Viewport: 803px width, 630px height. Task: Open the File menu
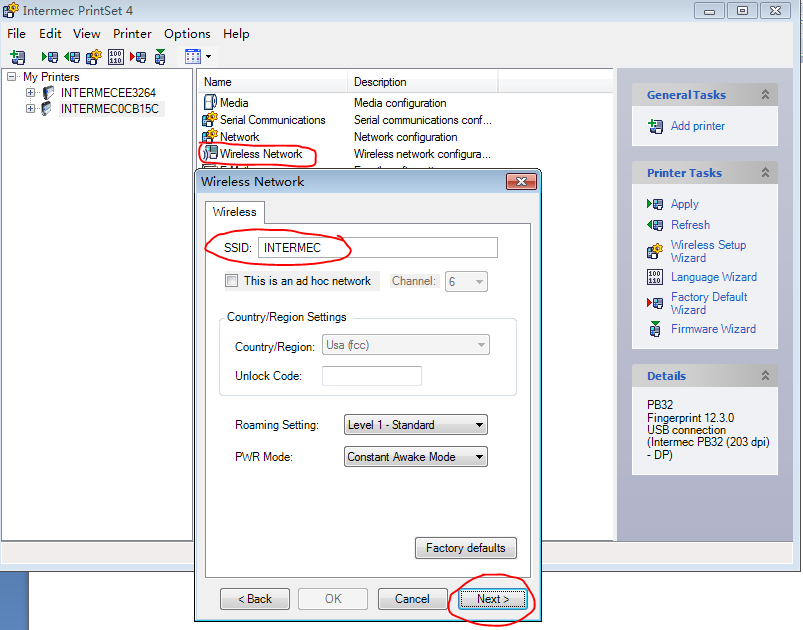[16, 34]
